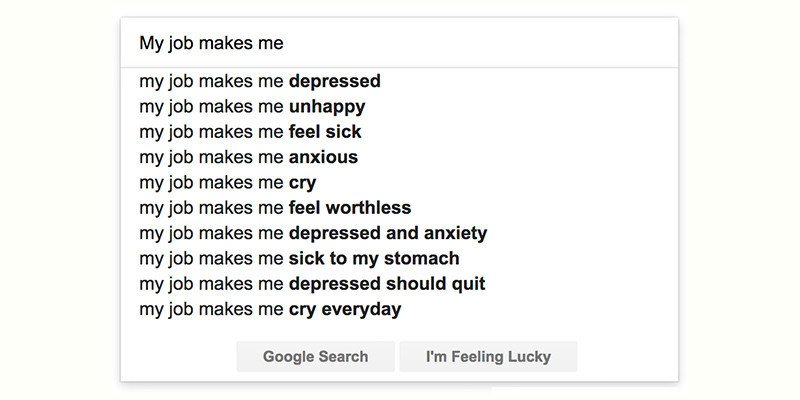Select the suggestion containing the word 'unhappy'

click(x=252, y=106)
